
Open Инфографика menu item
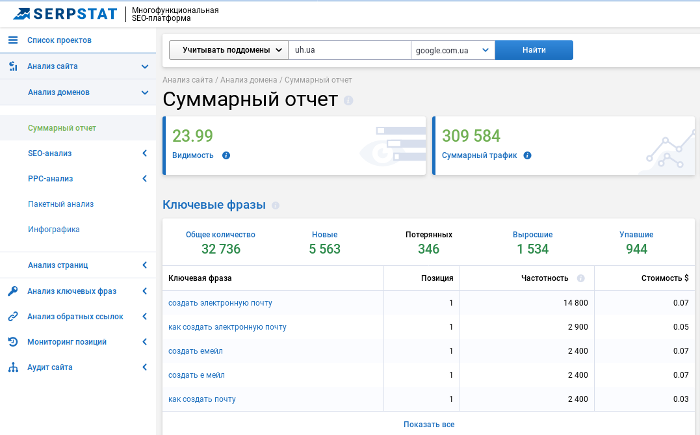click(x=54, y=229)
